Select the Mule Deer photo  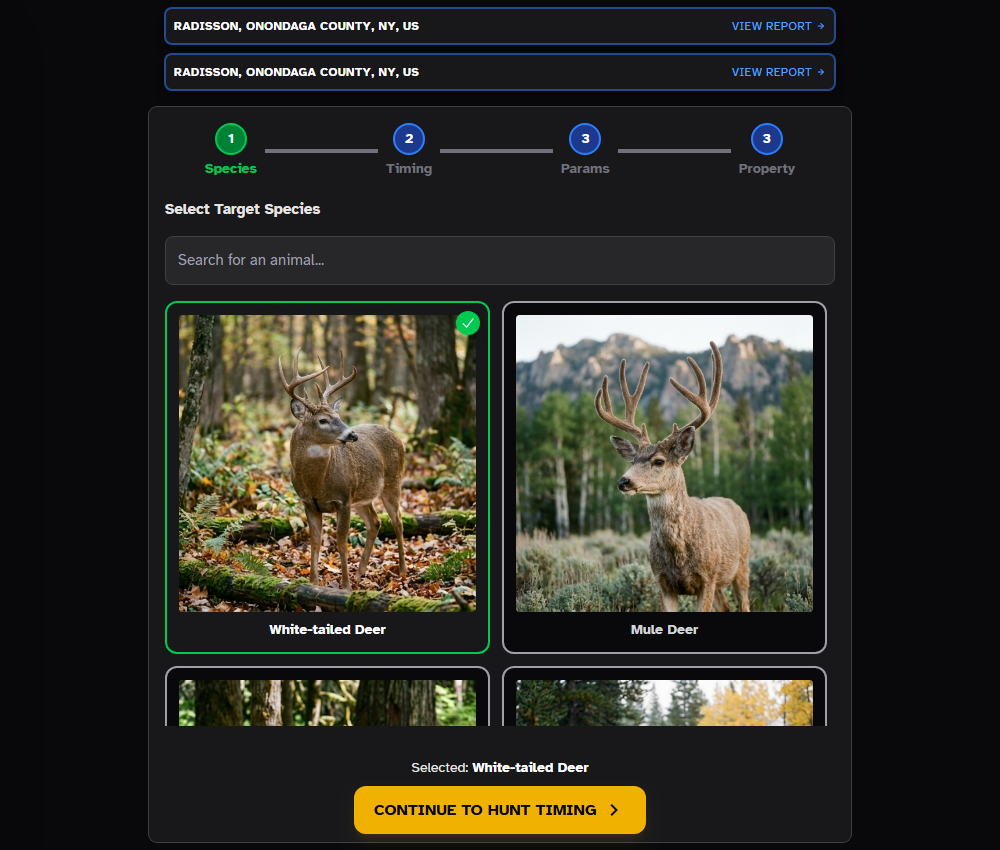click(x=664, y=464)
